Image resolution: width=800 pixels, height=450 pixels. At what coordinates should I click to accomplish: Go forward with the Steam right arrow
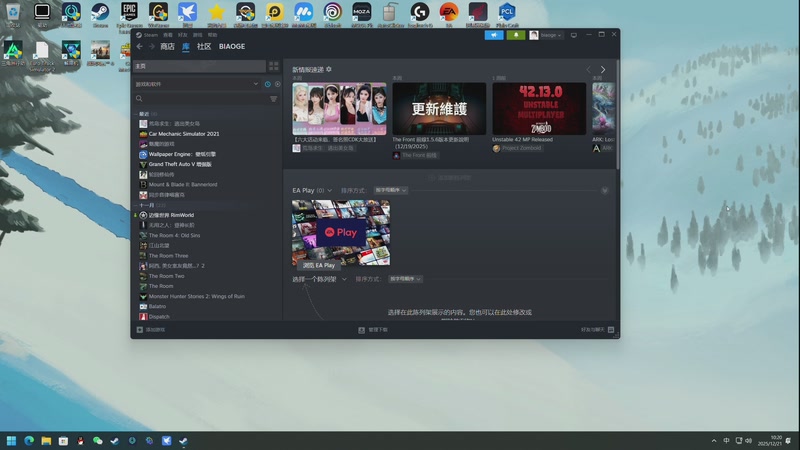pos(152,46)
